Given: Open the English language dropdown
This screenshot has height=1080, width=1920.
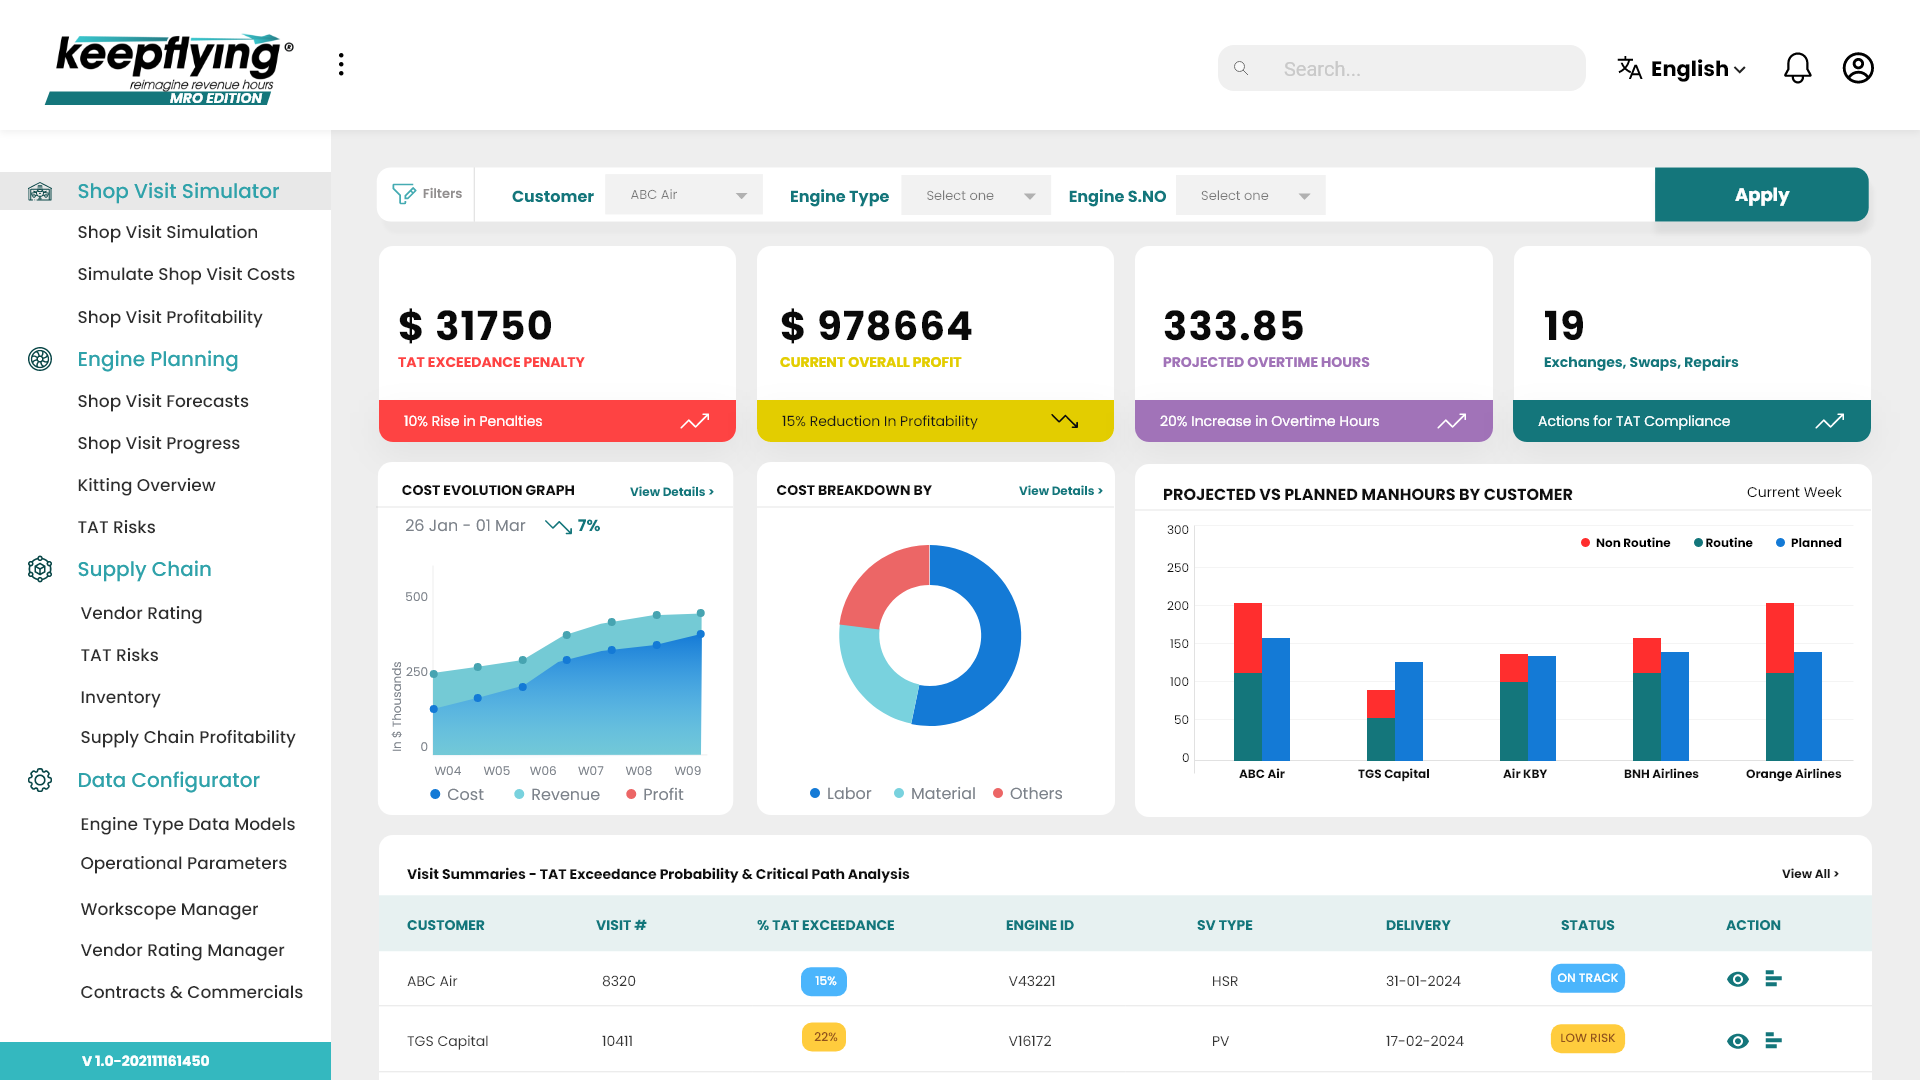Looking at the screenshot, I should point(1692,68).
